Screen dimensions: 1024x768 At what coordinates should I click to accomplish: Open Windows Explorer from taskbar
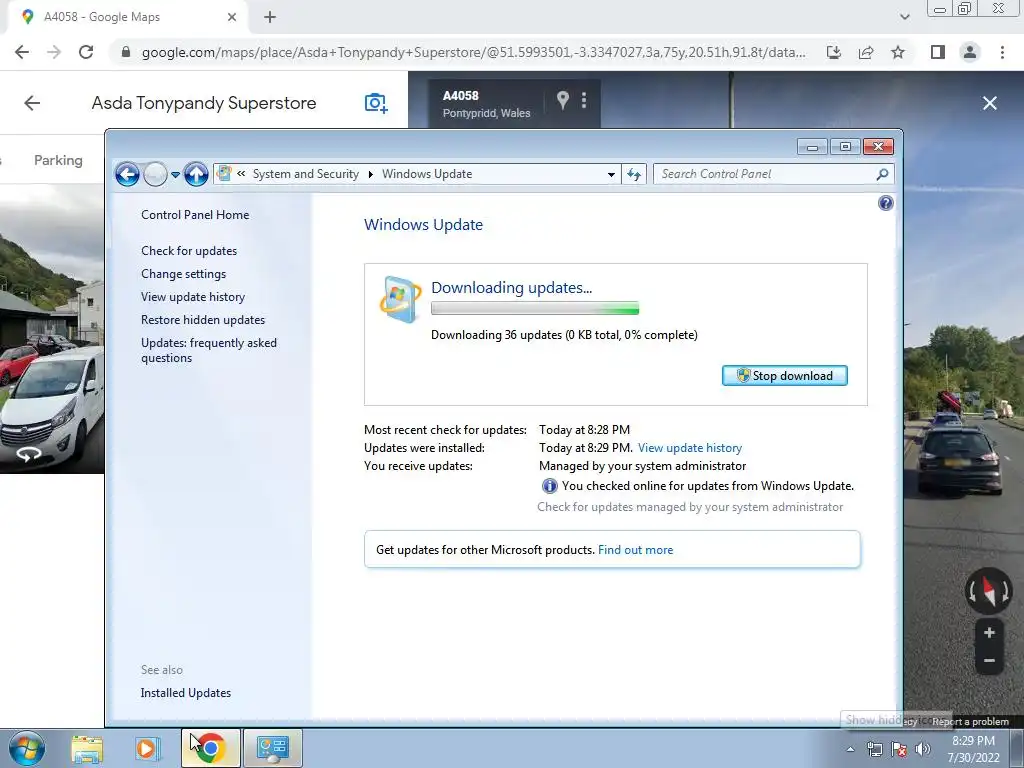[x=87, y=748]
